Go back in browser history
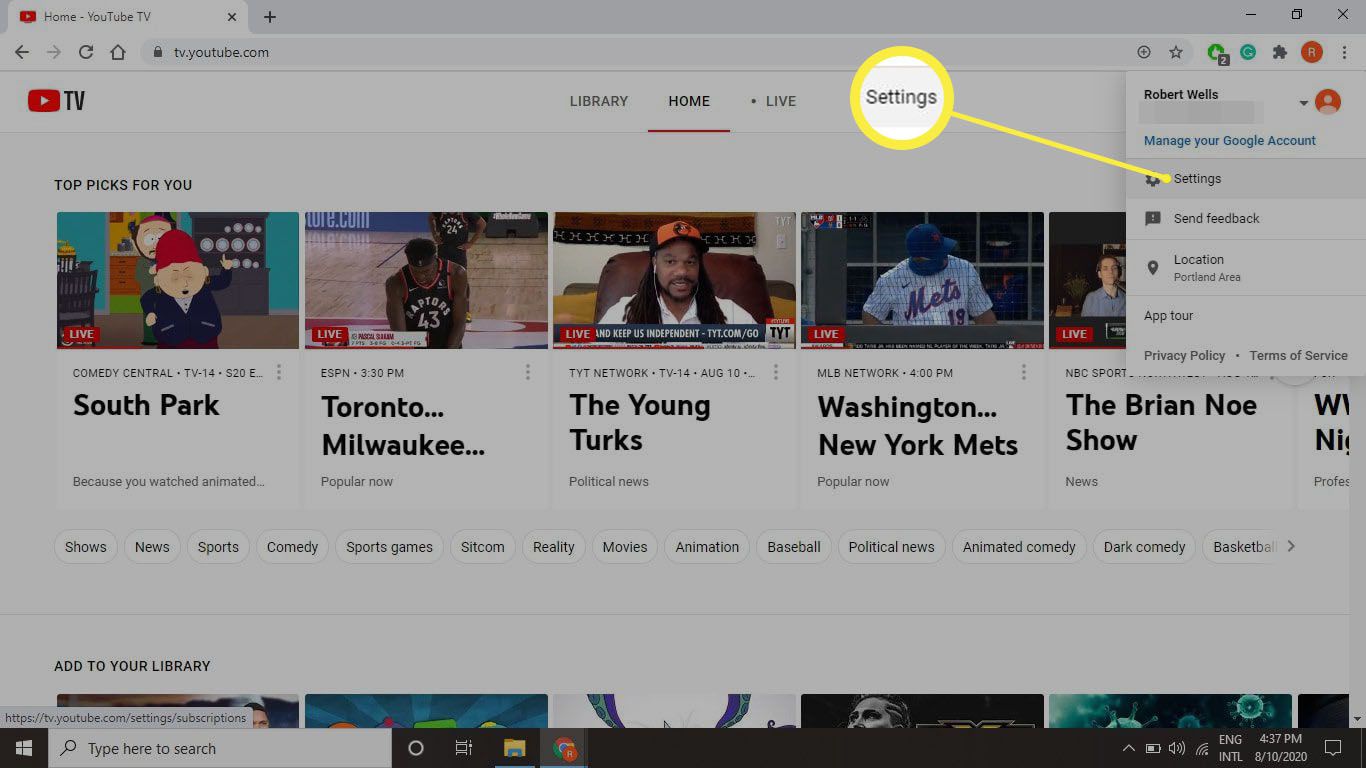 22,52
